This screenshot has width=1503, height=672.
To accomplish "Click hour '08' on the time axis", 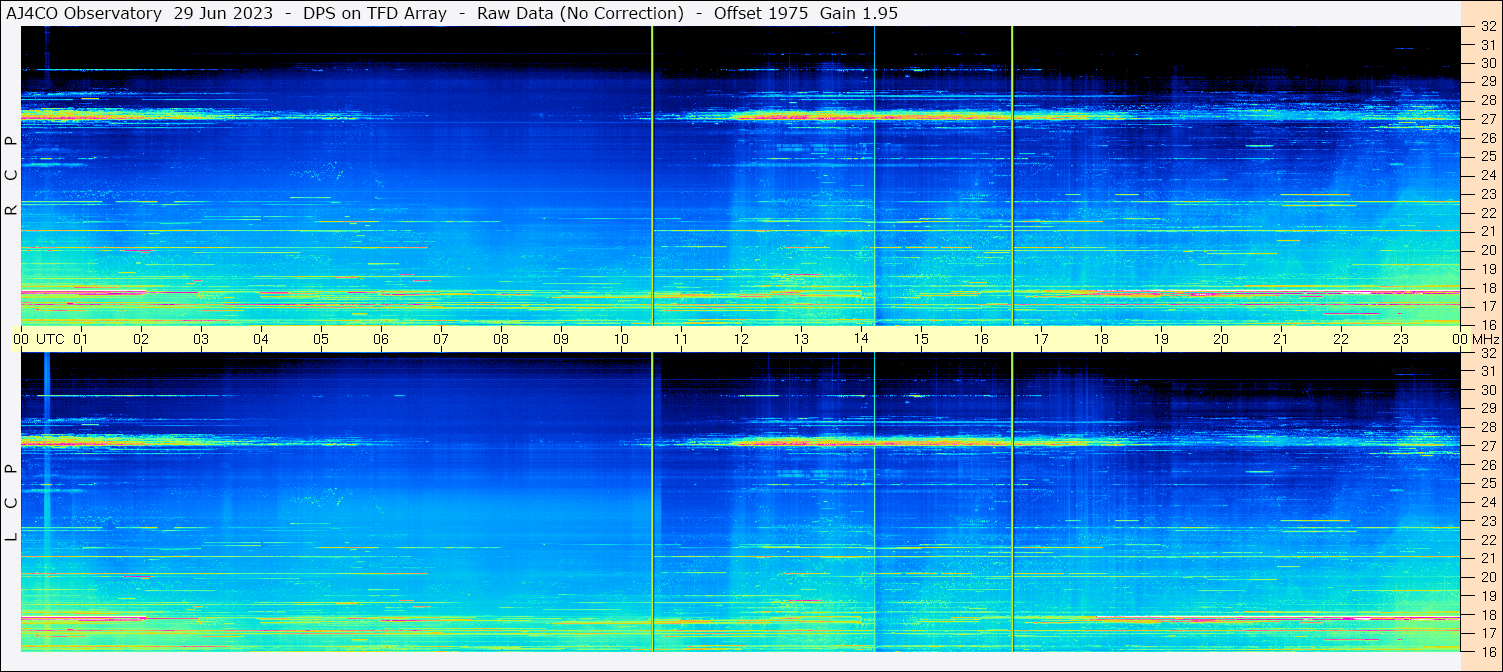I will [x=501, y=339].
